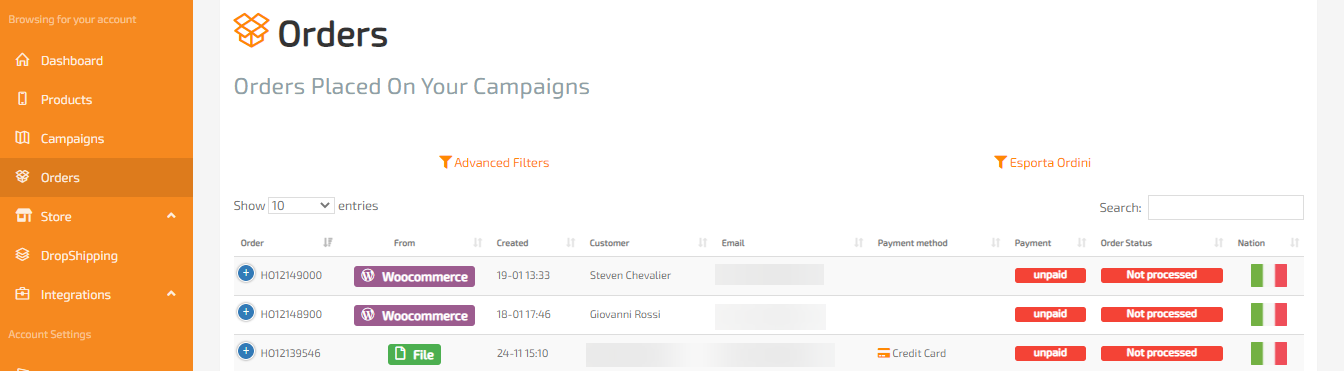Expand details for order HO12149000
The image size is (1344, 371).
coord(246,273)
